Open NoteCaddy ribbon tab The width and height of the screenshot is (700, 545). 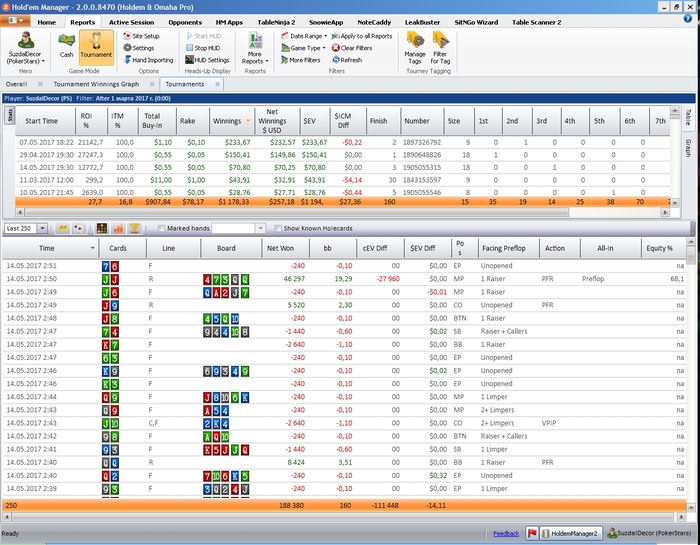click(374, 22)
